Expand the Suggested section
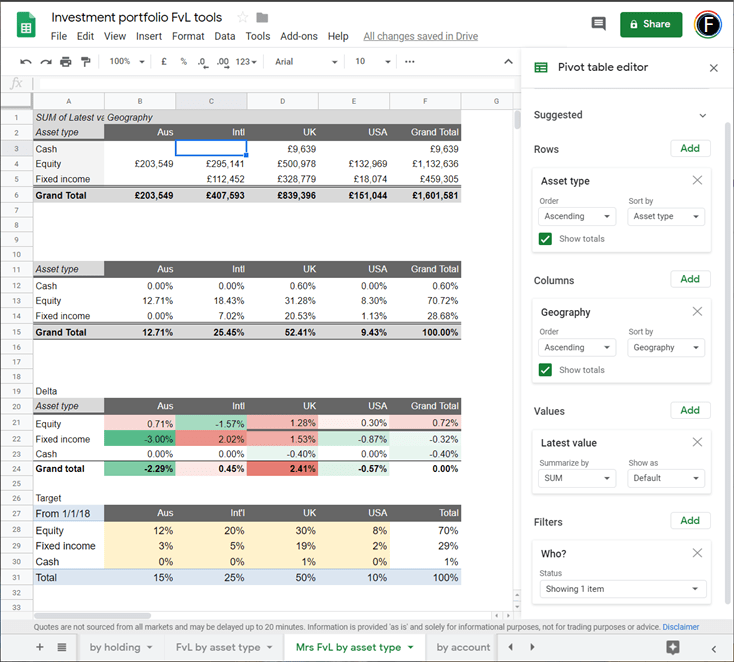The height and width of the screenshot is (662, 734). [702, 115]
